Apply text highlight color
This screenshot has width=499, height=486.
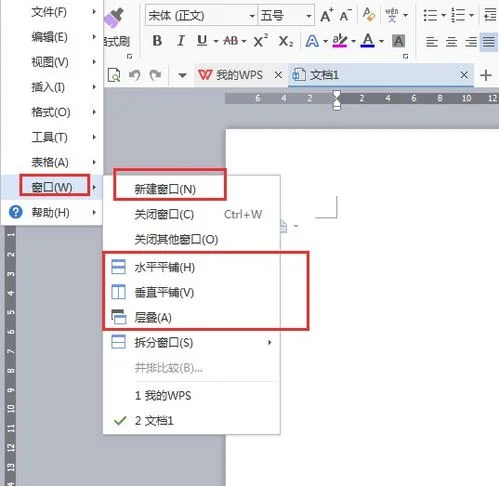[x=340, y=41]
